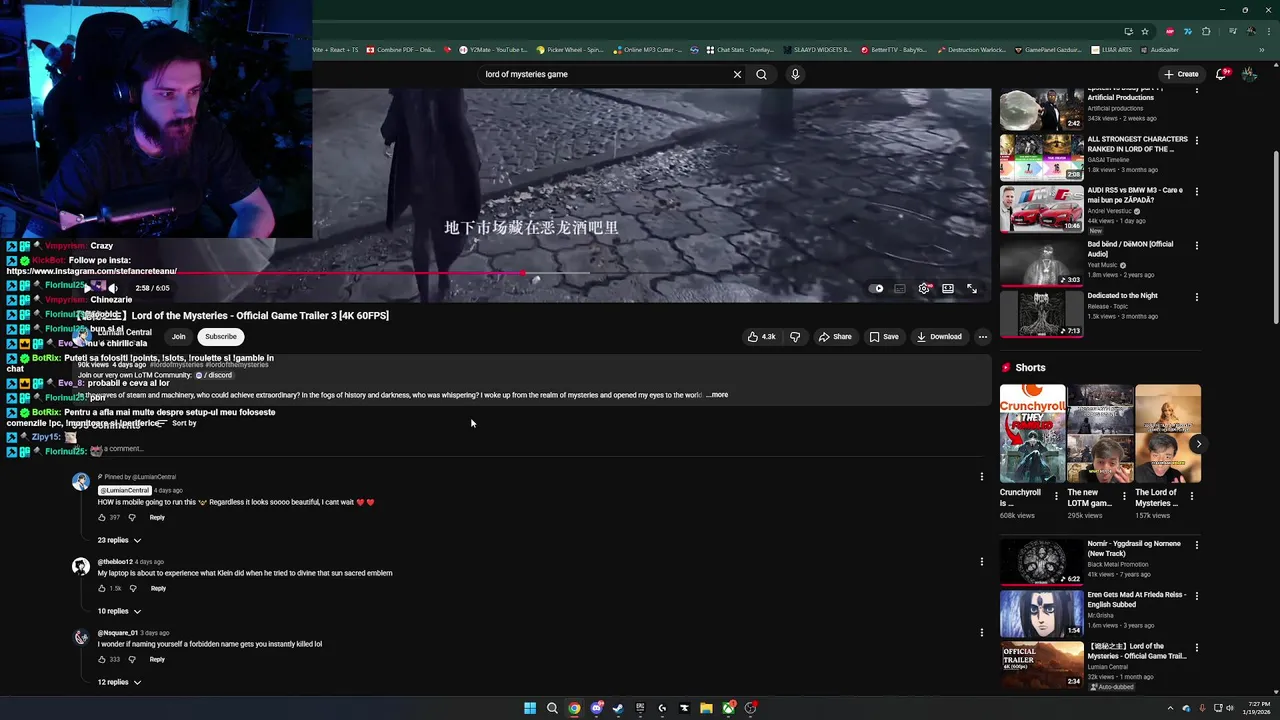The height and width of the screenshot is (720, 1280).
Task: Bookmark this page with the star icon
Action: (x=1145, y=31)
